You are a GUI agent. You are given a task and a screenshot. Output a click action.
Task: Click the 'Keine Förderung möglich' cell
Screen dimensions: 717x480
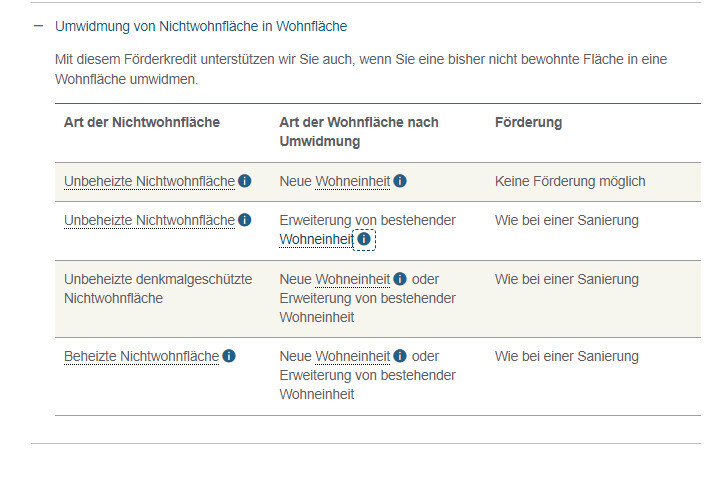[x=570, y=181]
